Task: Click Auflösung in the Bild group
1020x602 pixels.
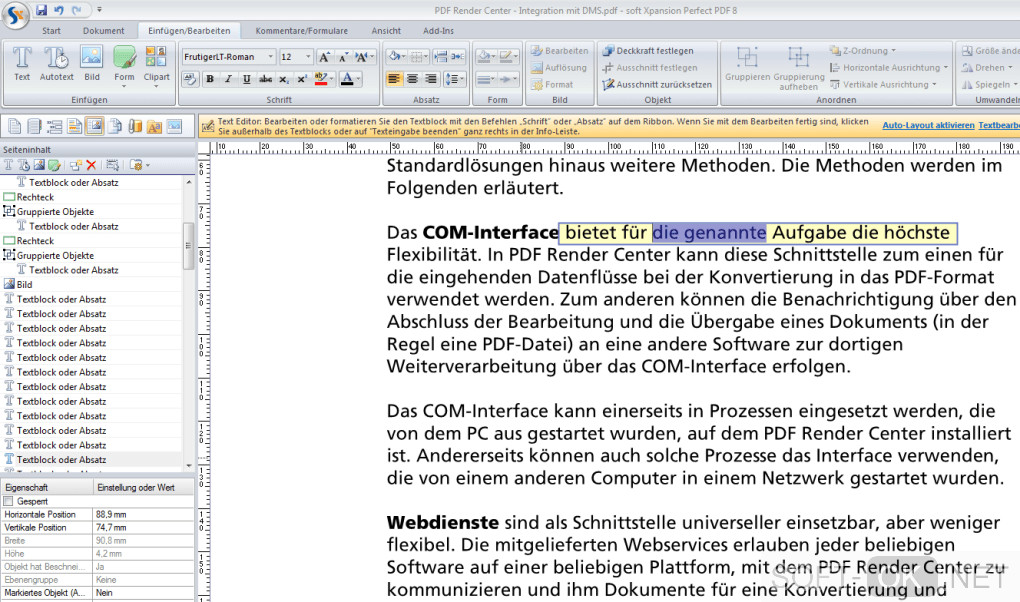Action: coord(559,68)
